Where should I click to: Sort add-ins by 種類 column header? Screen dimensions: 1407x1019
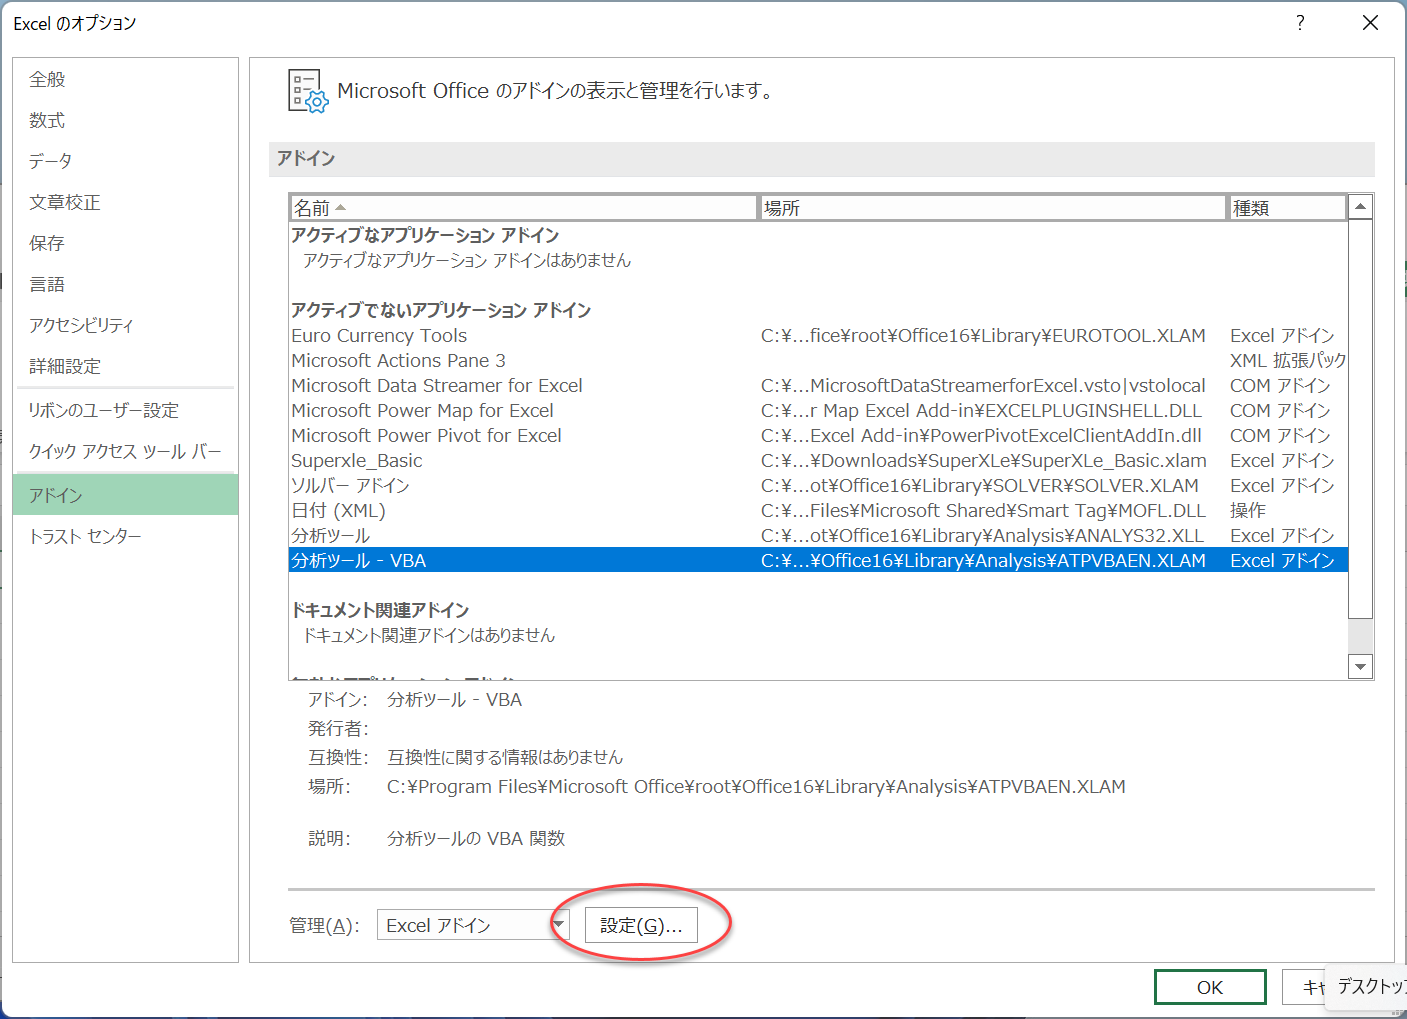click(x=1287, y=208)
